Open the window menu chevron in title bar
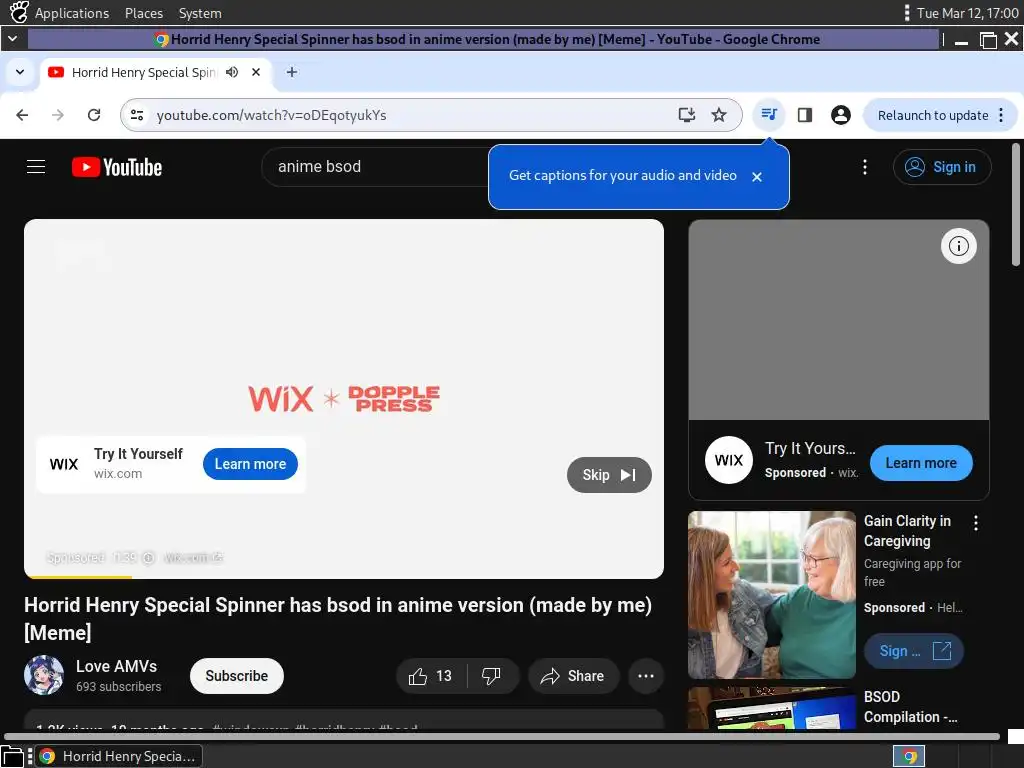This screenshot has height=768, width=1024. (x=12, y=39)
